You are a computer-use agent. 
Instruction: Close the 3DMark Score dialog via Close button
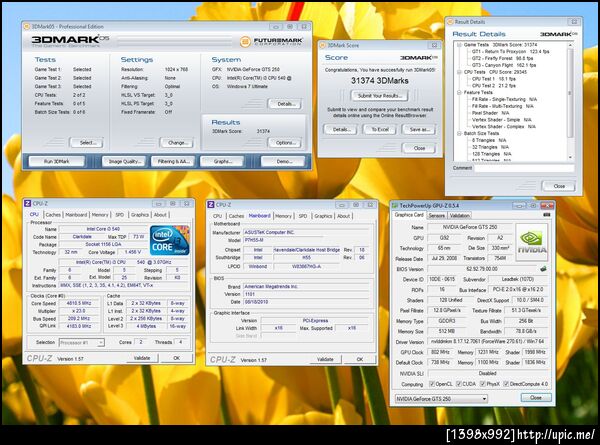point(419,148)
